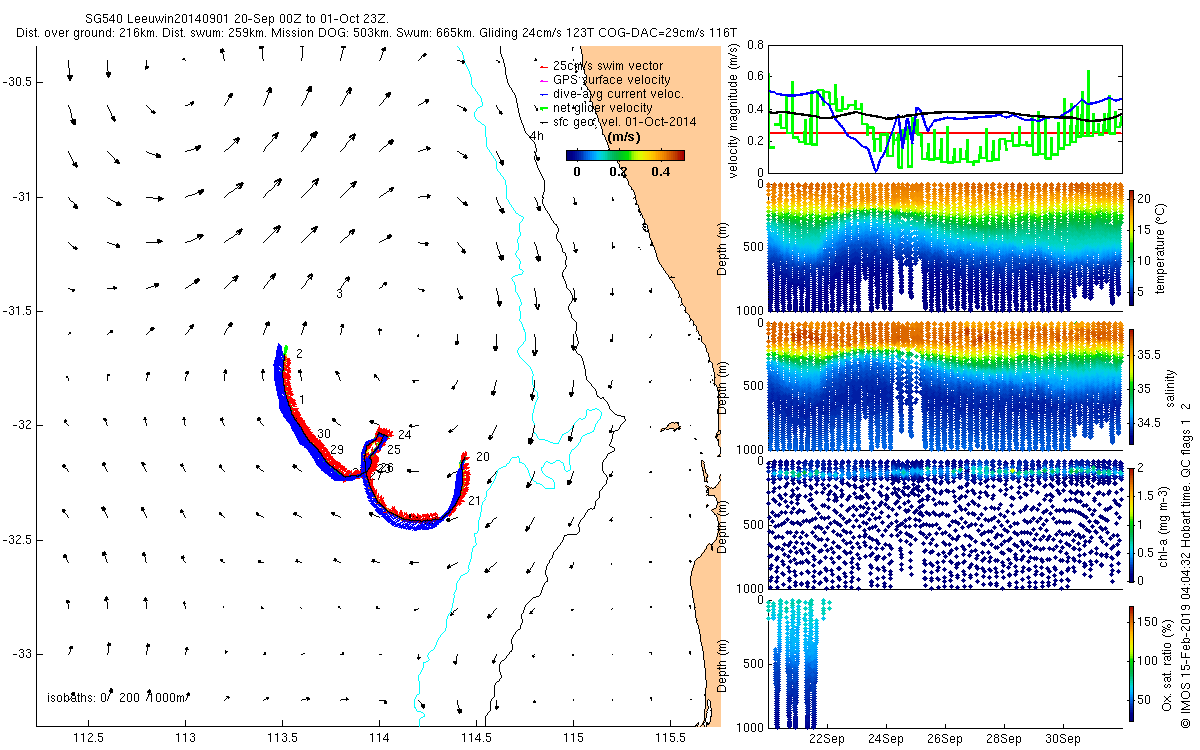Click the 35.5 tick on salinity colorbar
Image resolution: width=1200 pixels, height=750 pixels.
click(x=1151, y=355)
